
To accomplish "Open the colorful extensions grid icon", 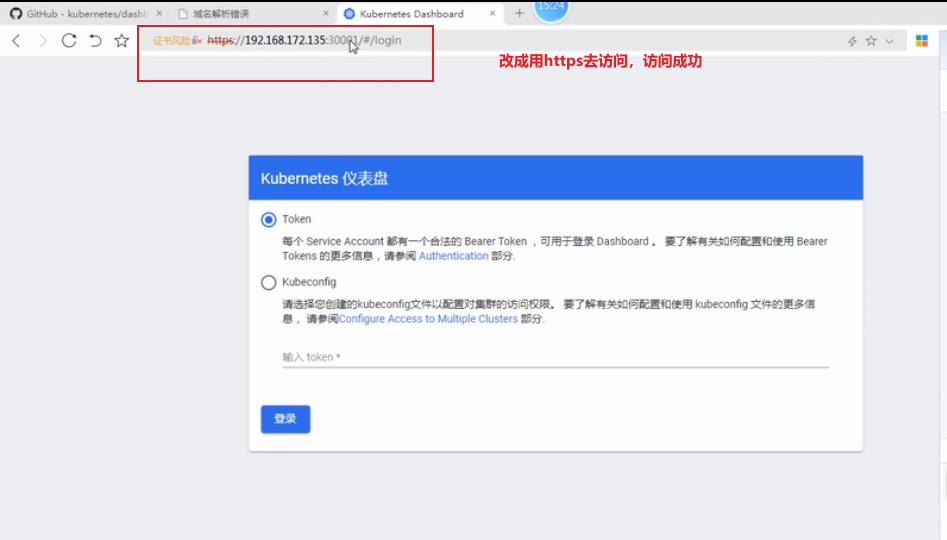I will pyautogui.click(x=922, y=40).
